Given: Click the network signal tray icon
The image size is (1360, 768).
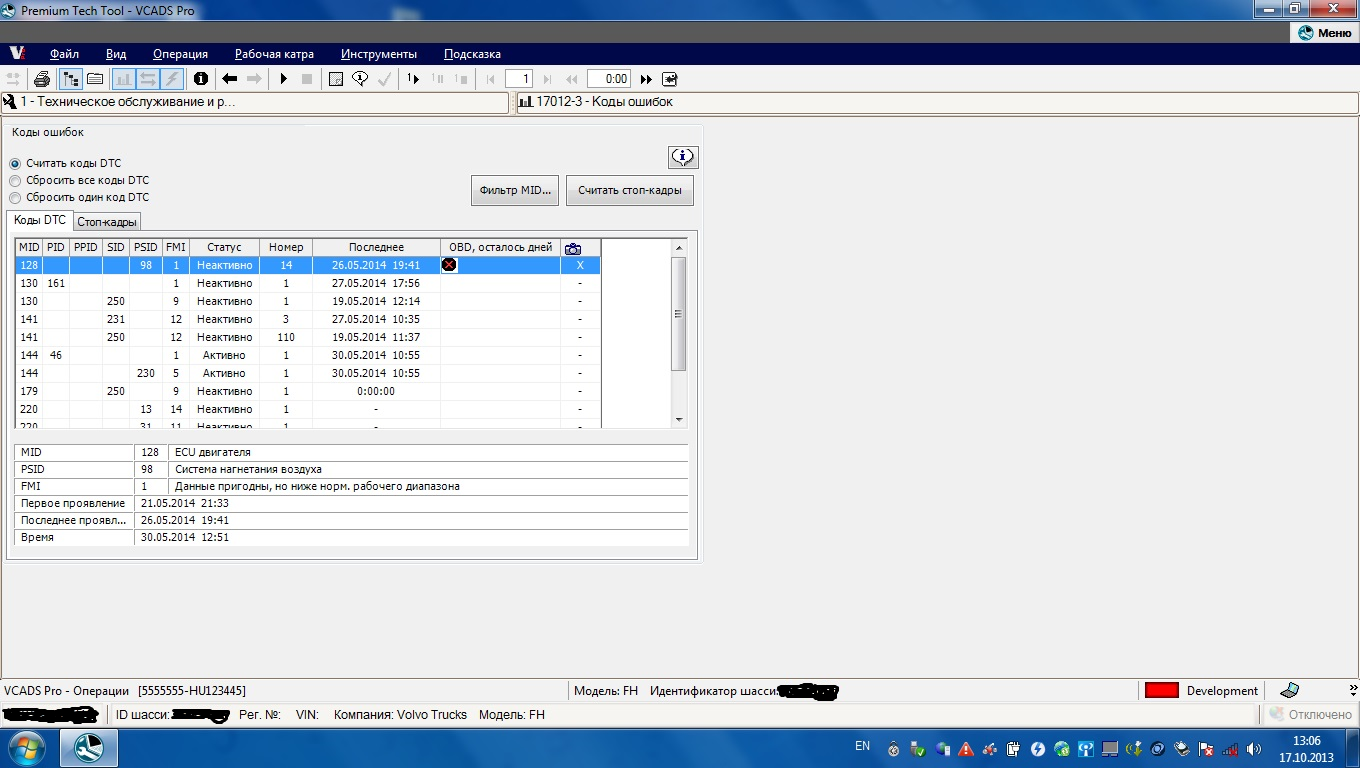Looking at the screenshot, I should click(x=1230, y=749).
